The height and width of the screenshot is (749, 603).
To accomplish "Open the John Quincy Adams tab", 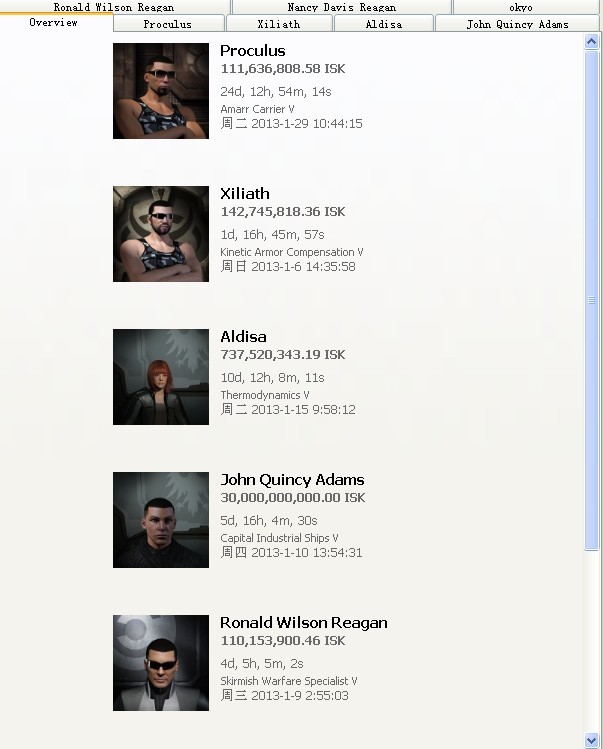I will [517, 24].
